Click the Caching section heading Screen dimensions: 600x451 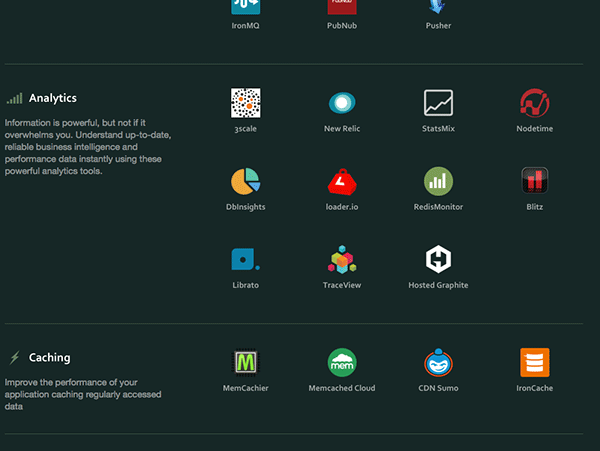click(x=50, y=358)
